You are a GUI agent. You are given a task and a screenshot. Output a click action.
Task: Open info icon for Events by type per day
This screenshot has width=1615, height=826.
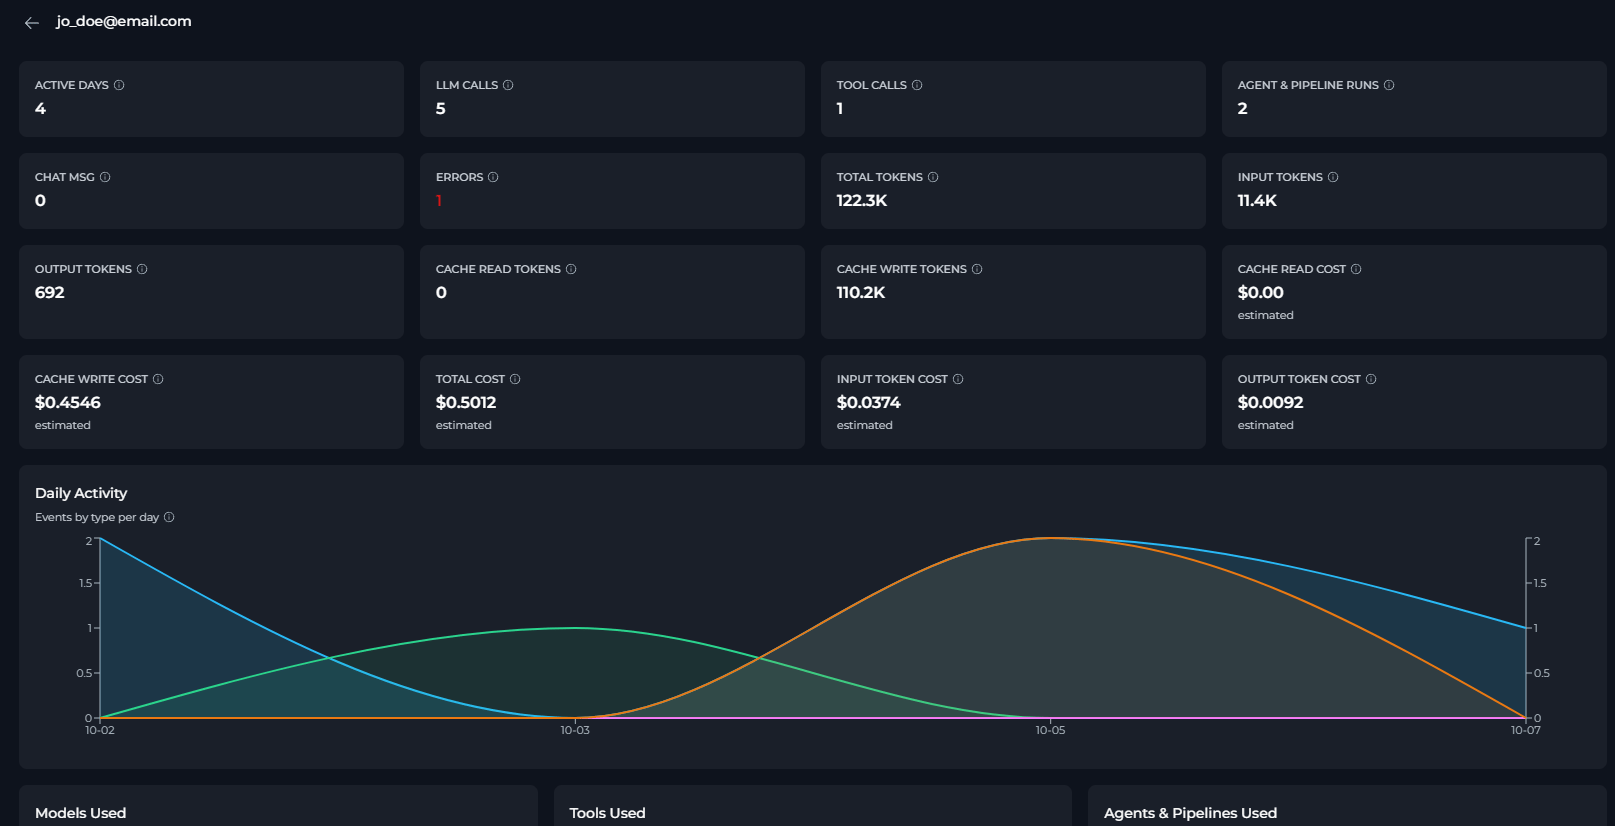point(169,517)
